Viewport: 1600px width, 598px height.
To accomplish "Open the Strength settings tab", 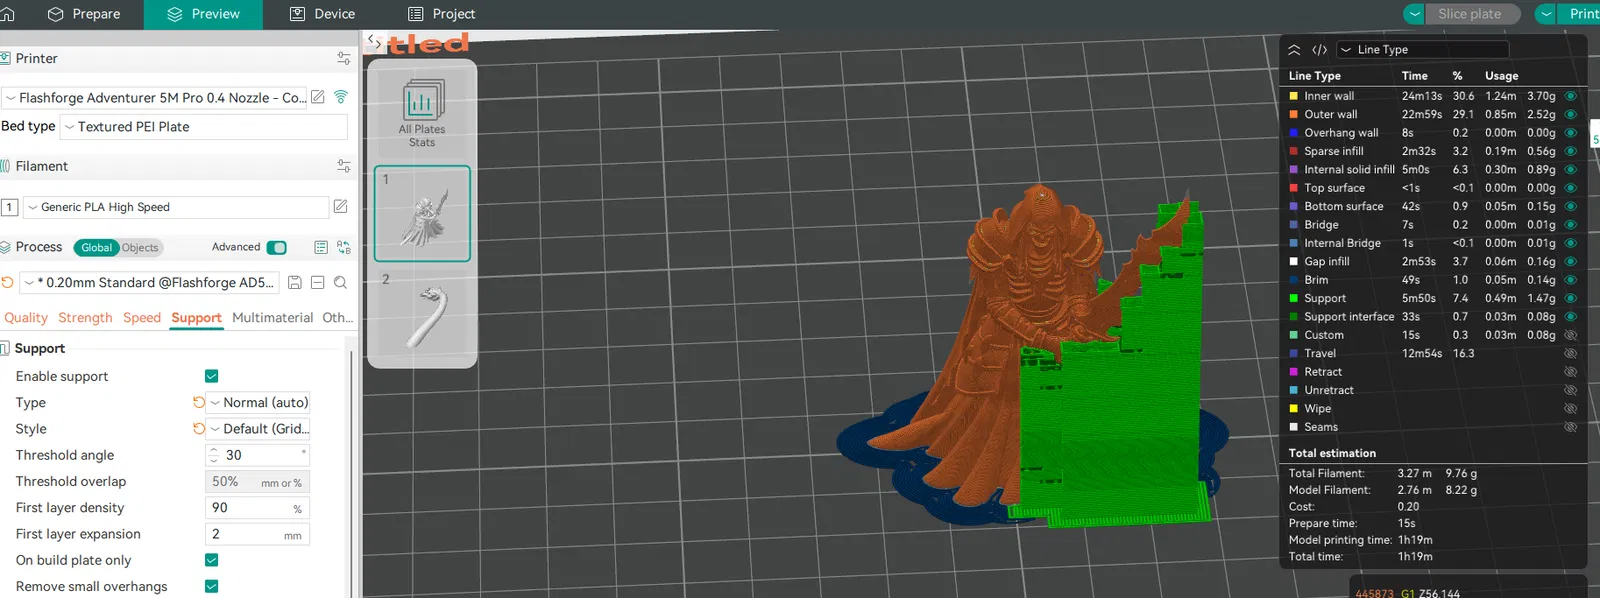I will [85, 318].
